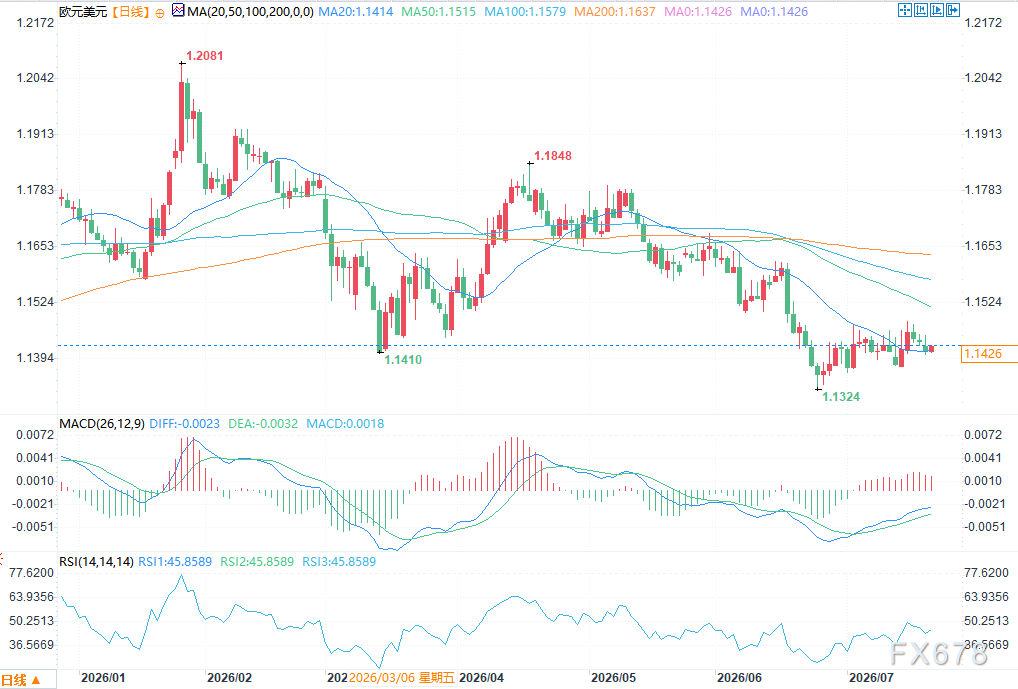Click the 2026/03/06 星期五 date label

point(401,678)
